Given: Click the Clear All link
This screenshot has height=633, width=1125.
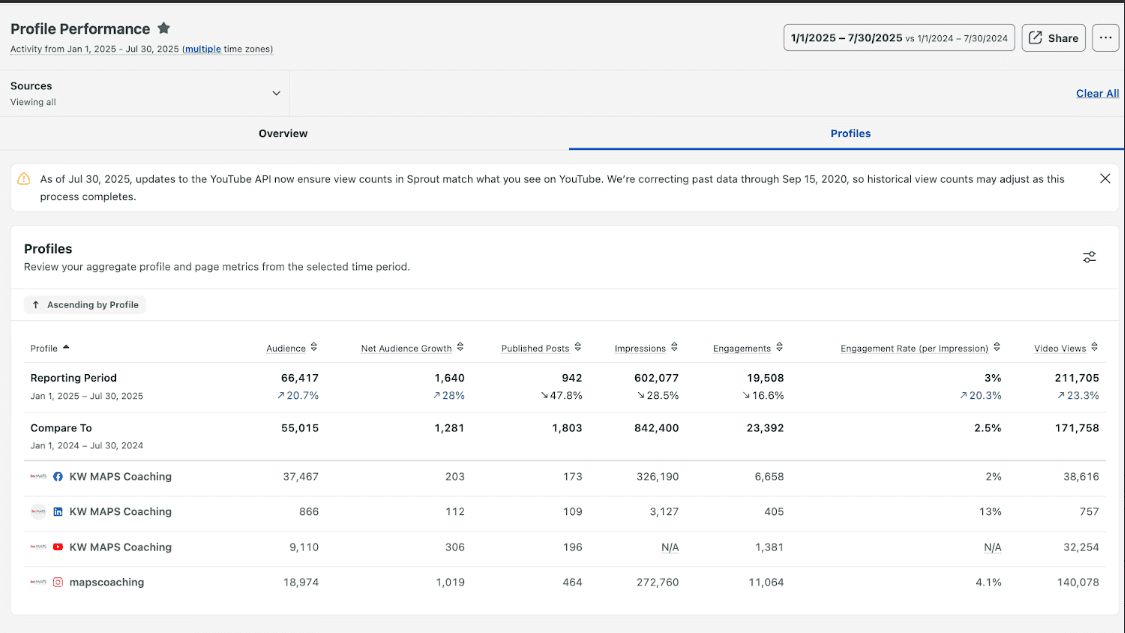Looking at the screenshot, I should 1097,93.
